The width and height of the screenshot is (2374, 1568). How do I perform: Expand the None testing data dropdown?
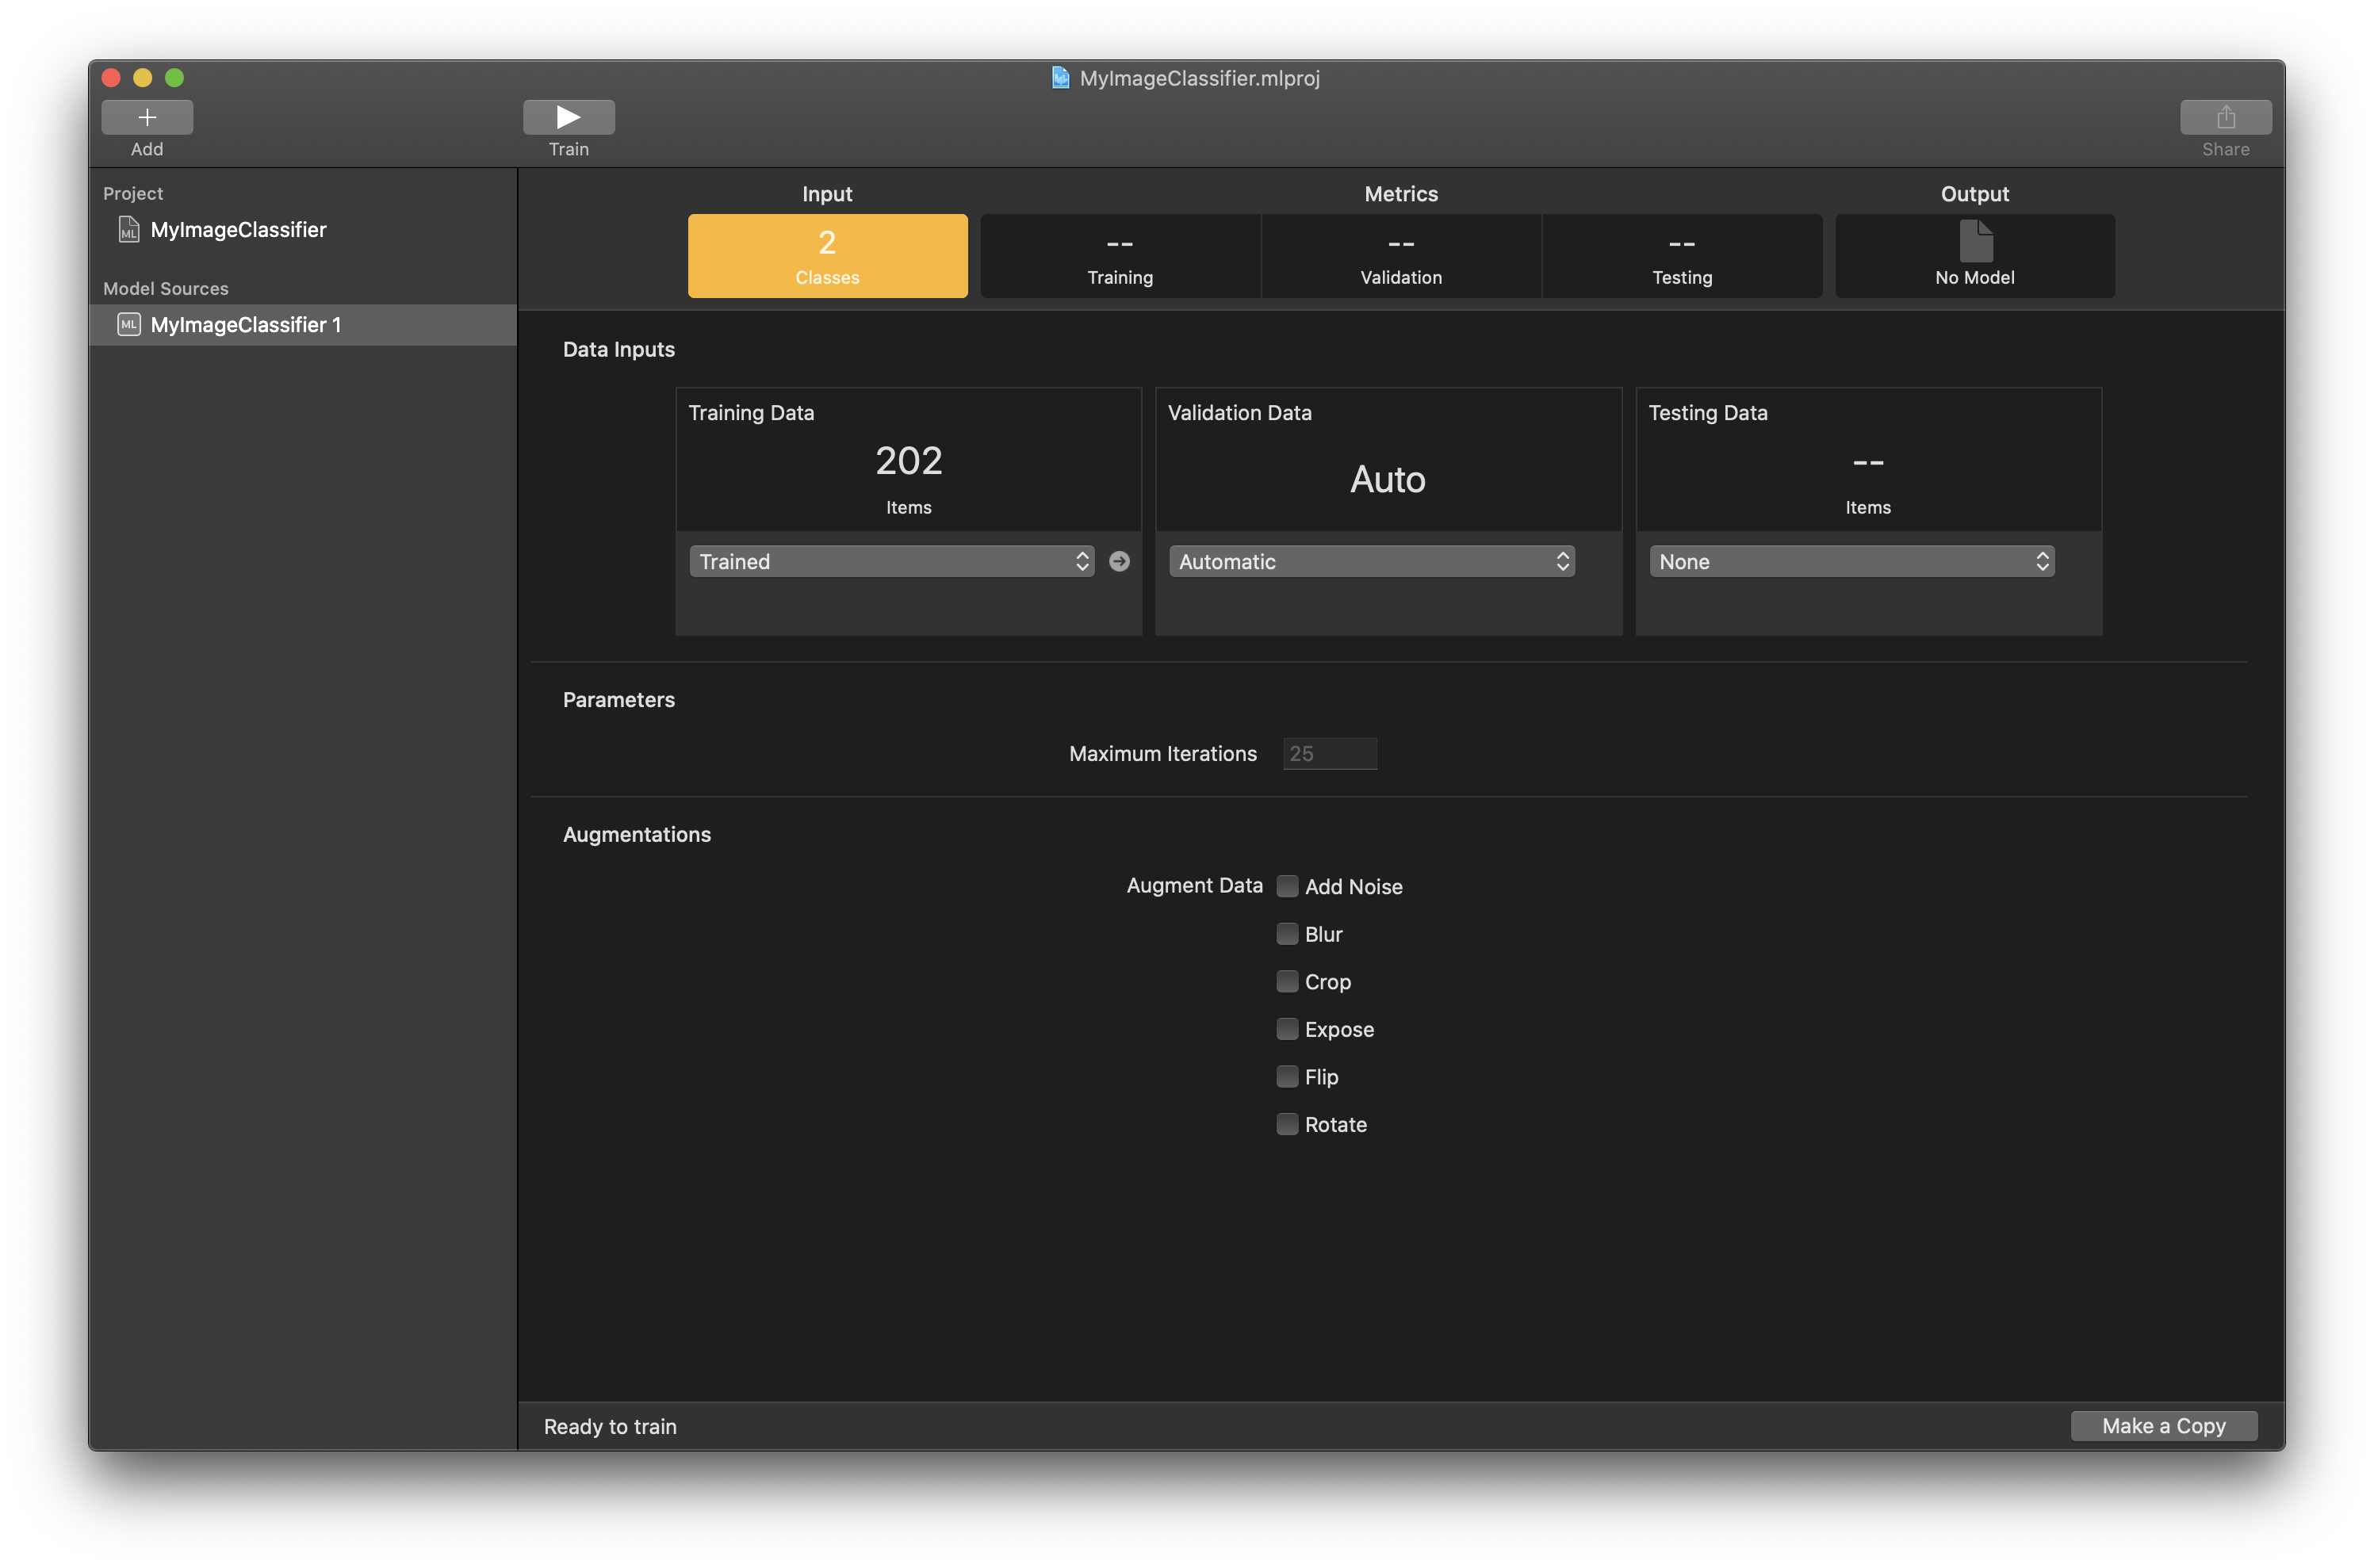1851,561
